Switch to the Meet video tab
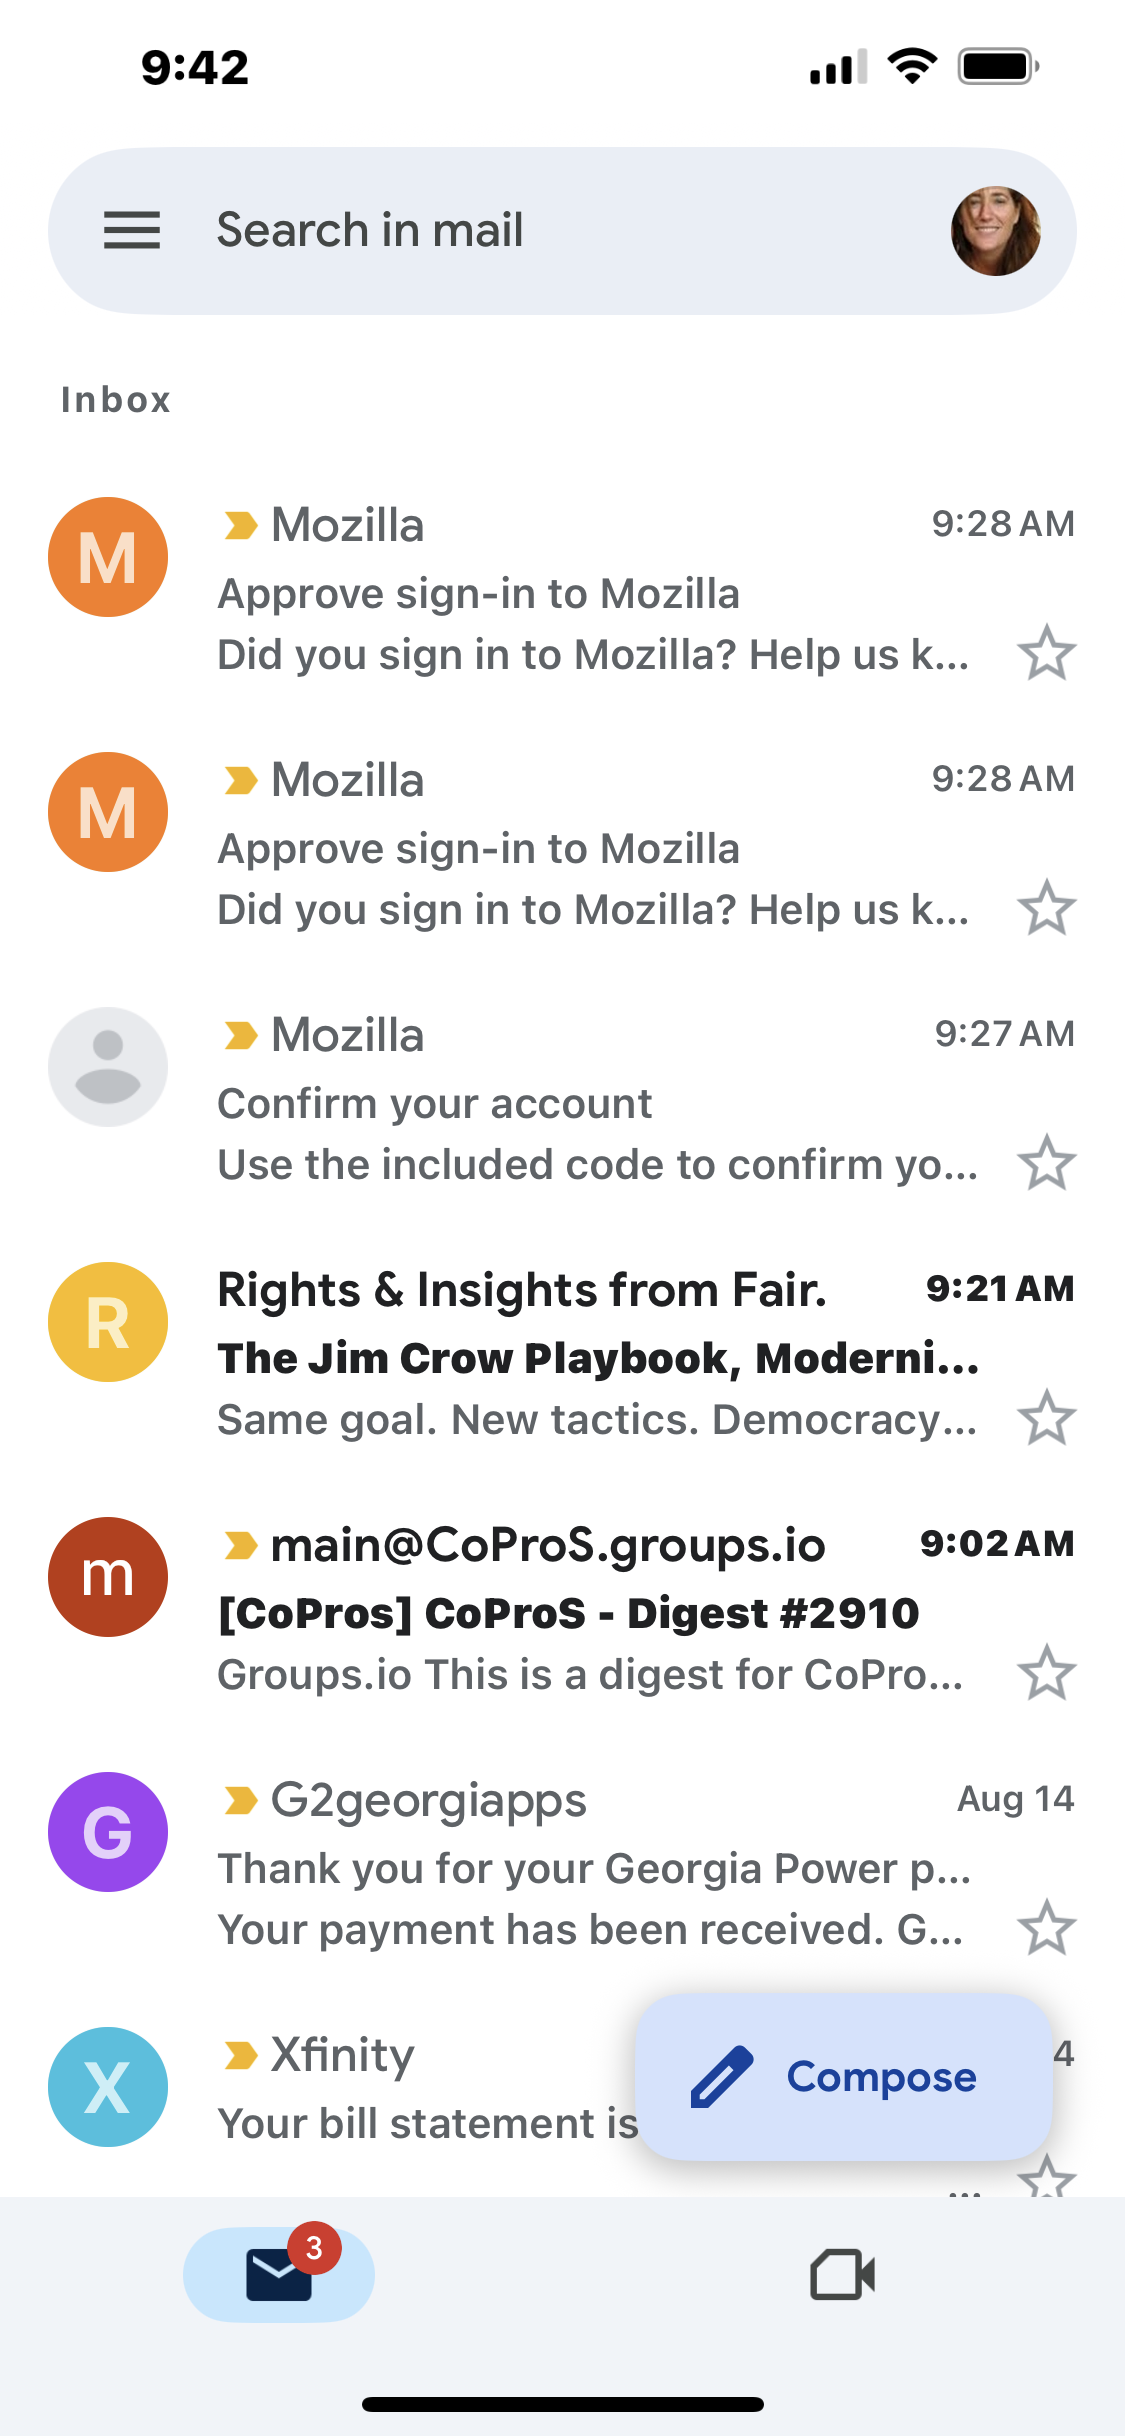1125x2436 pixels. [x=842, y=2275]
